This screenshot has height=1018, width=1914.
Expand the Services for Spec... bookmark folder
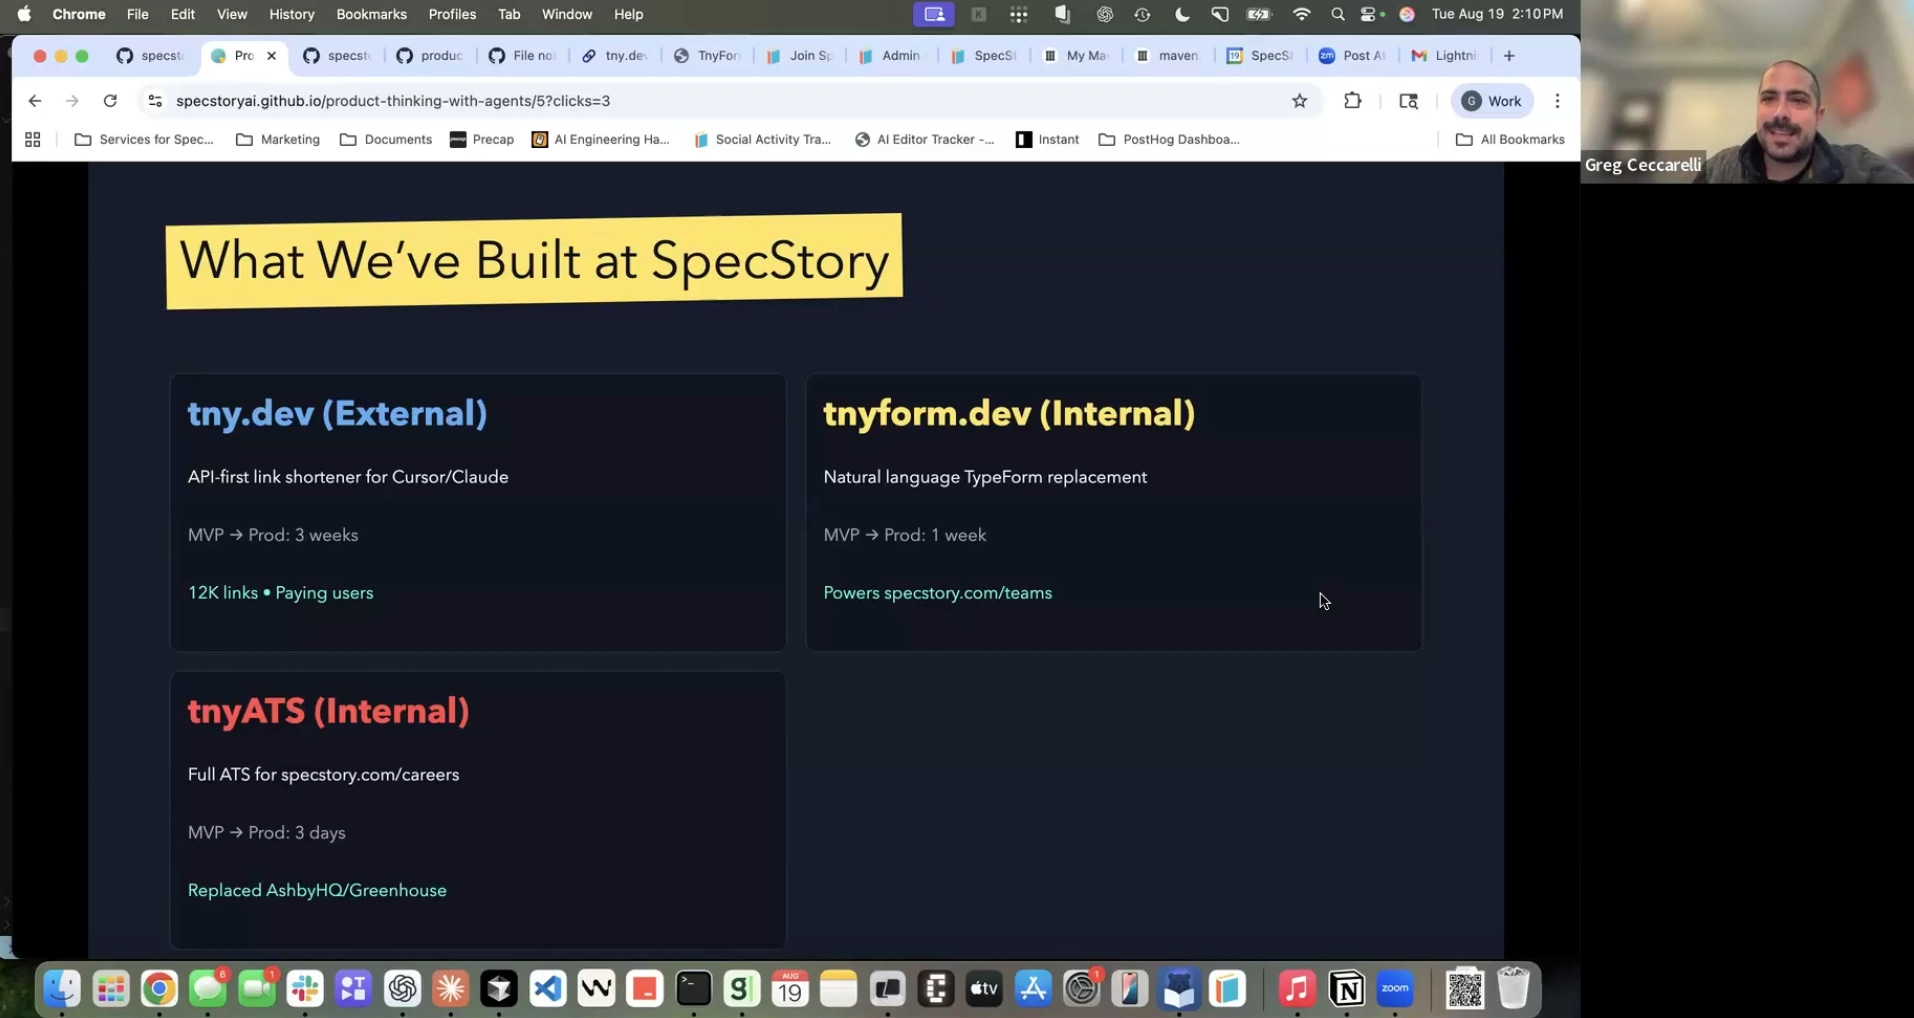tap(144, 140)
